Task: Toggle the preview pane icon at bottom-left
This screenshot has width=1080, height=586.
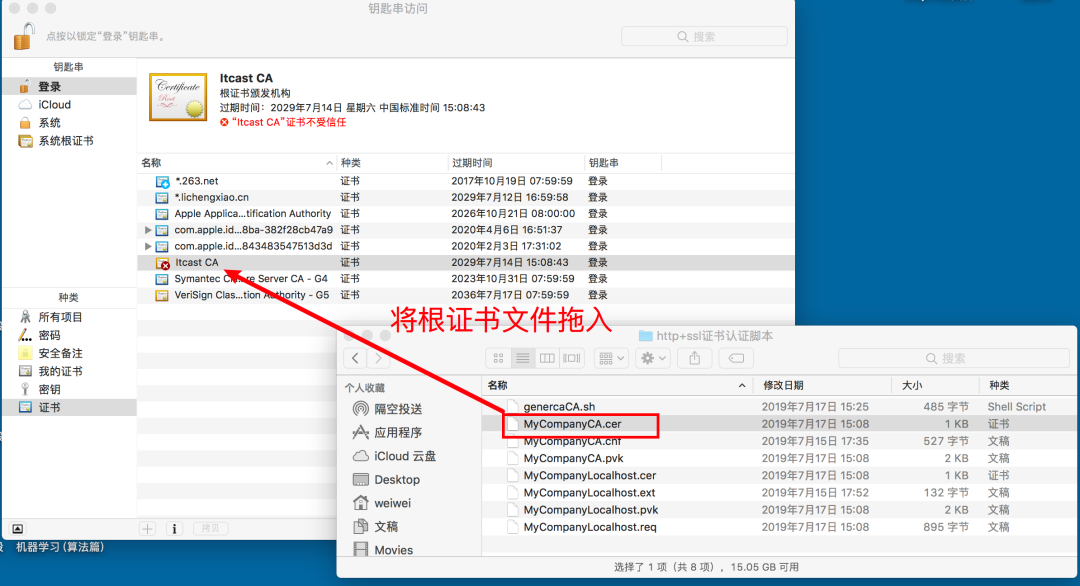Action: [18, 528]
